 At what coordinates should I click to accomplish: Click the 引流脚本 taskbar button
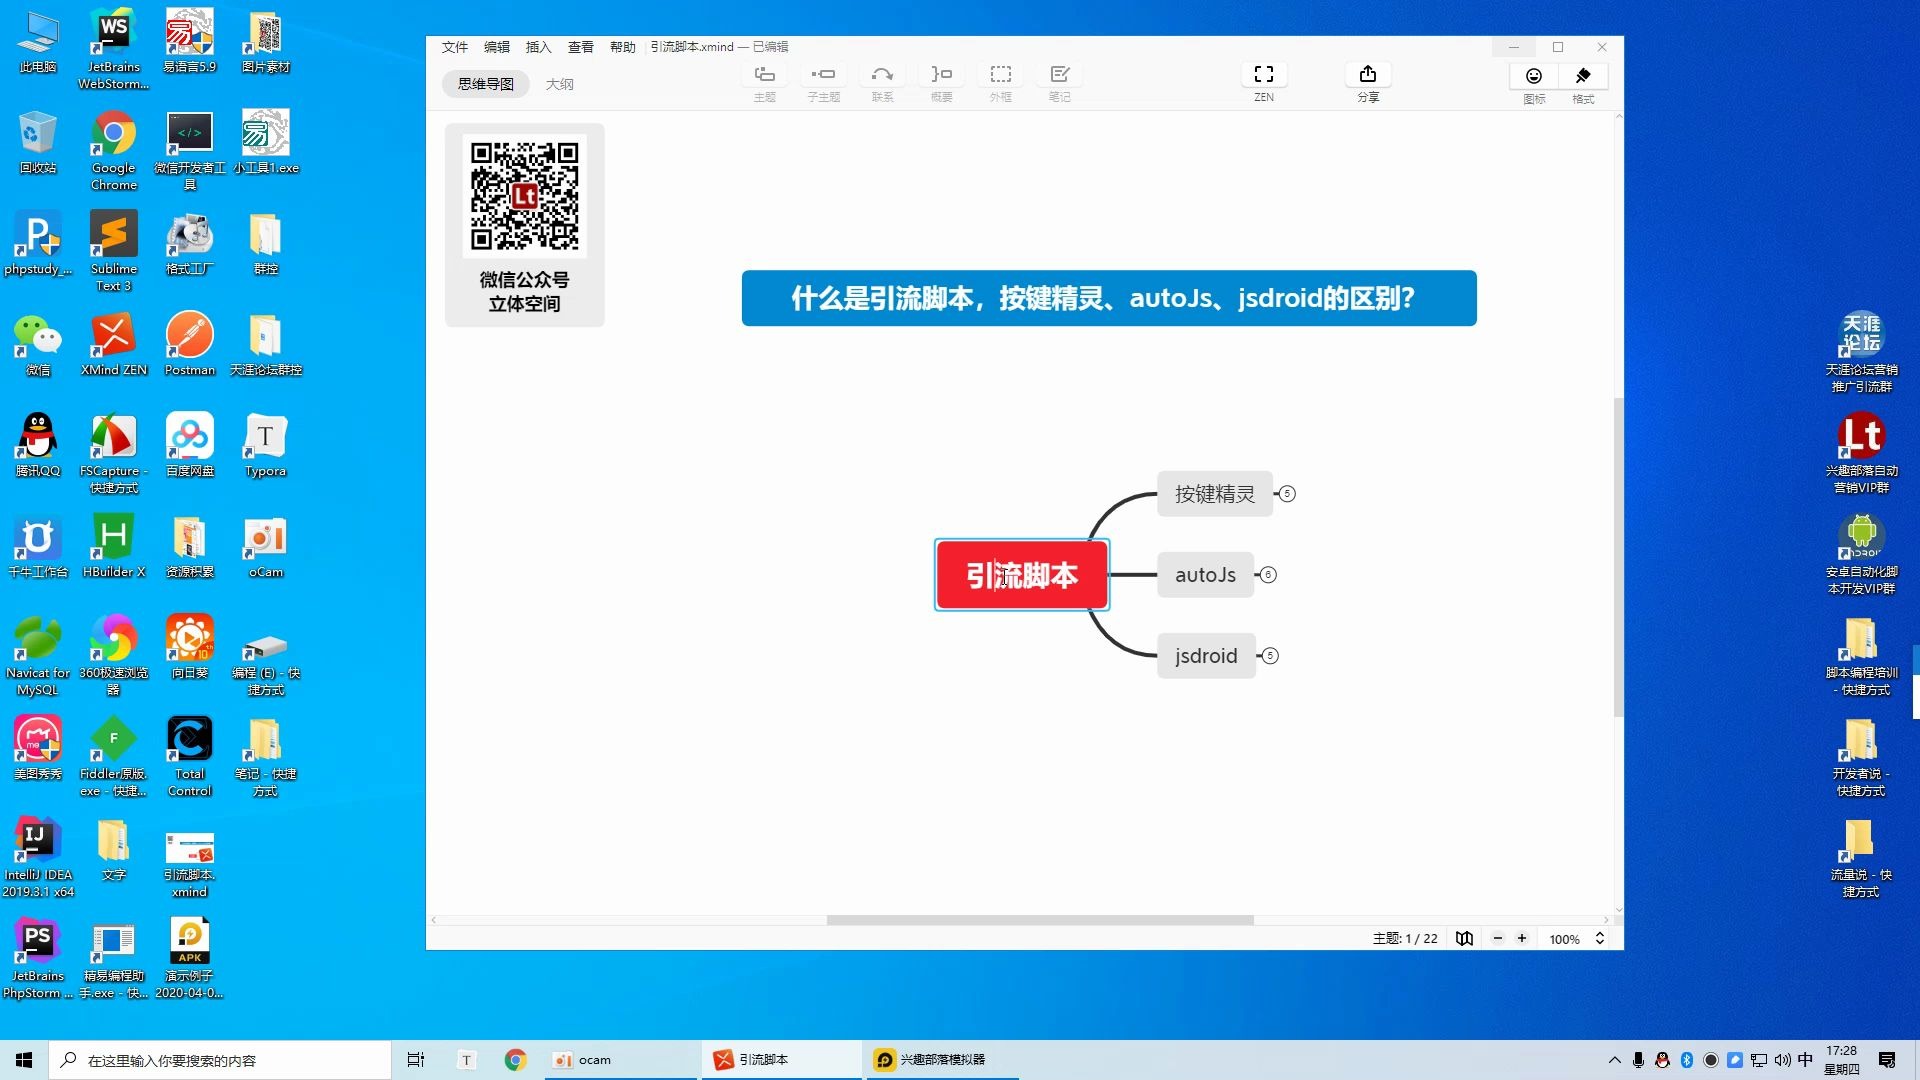(x=781, y=1060)
